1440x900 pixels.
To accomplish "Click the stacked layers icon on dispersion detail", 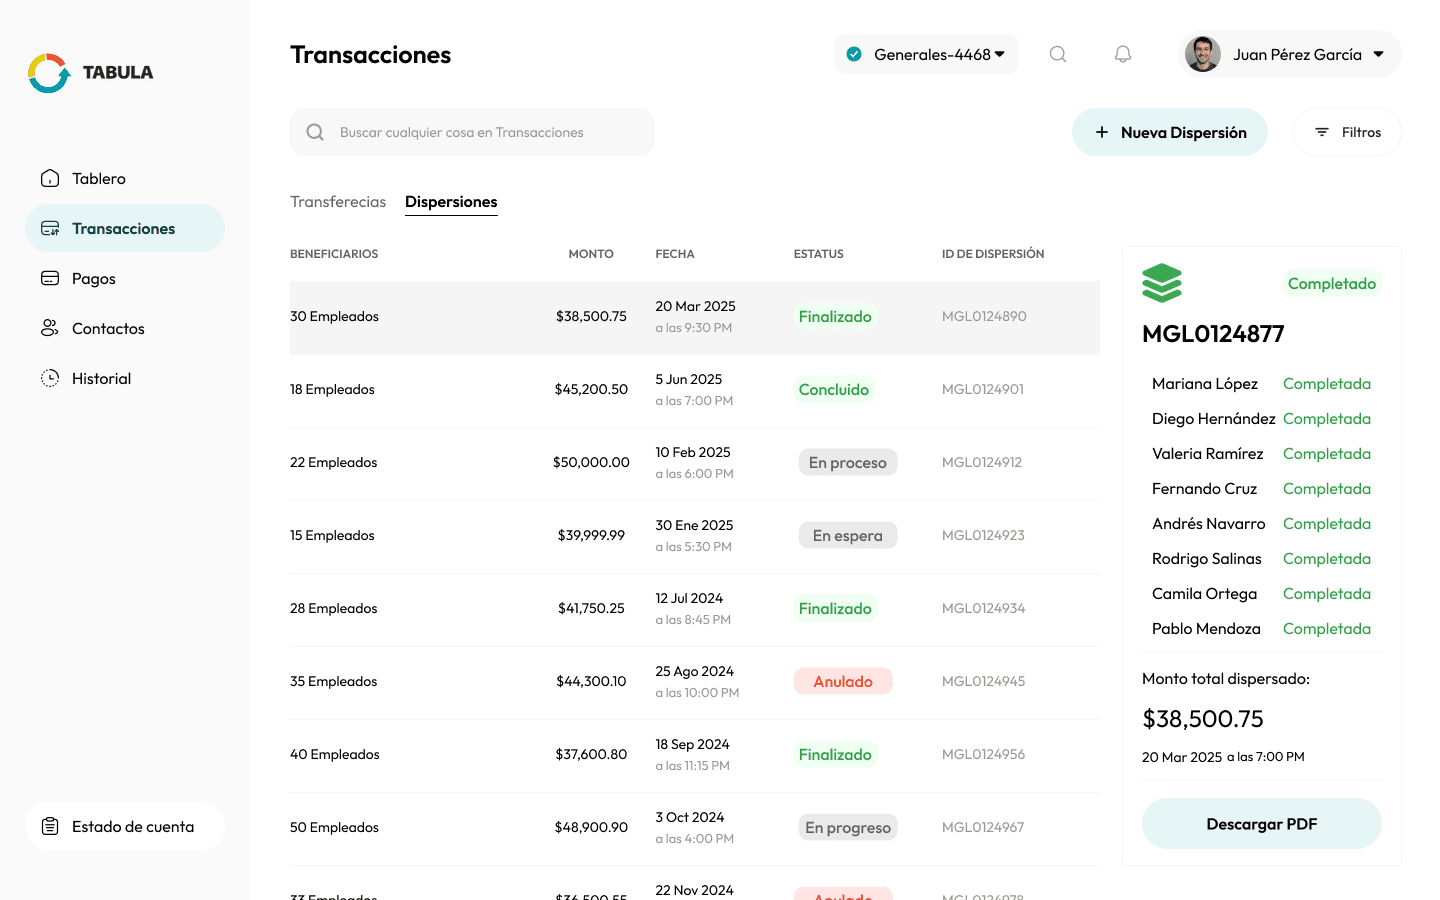I will click(1162, 283).
